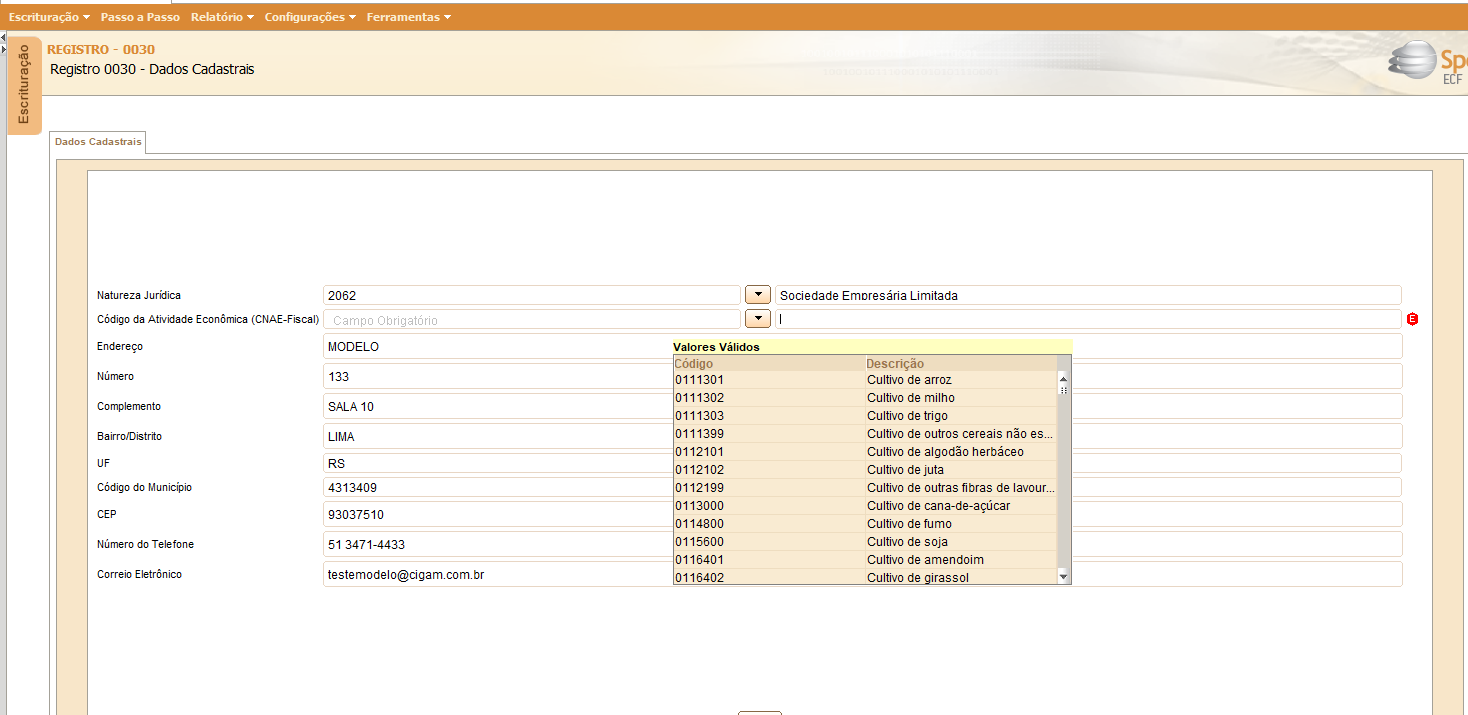1468x715 pixels.
Task: Select code 0116401 Cultivo de amendoim
Action: (865, 560)
